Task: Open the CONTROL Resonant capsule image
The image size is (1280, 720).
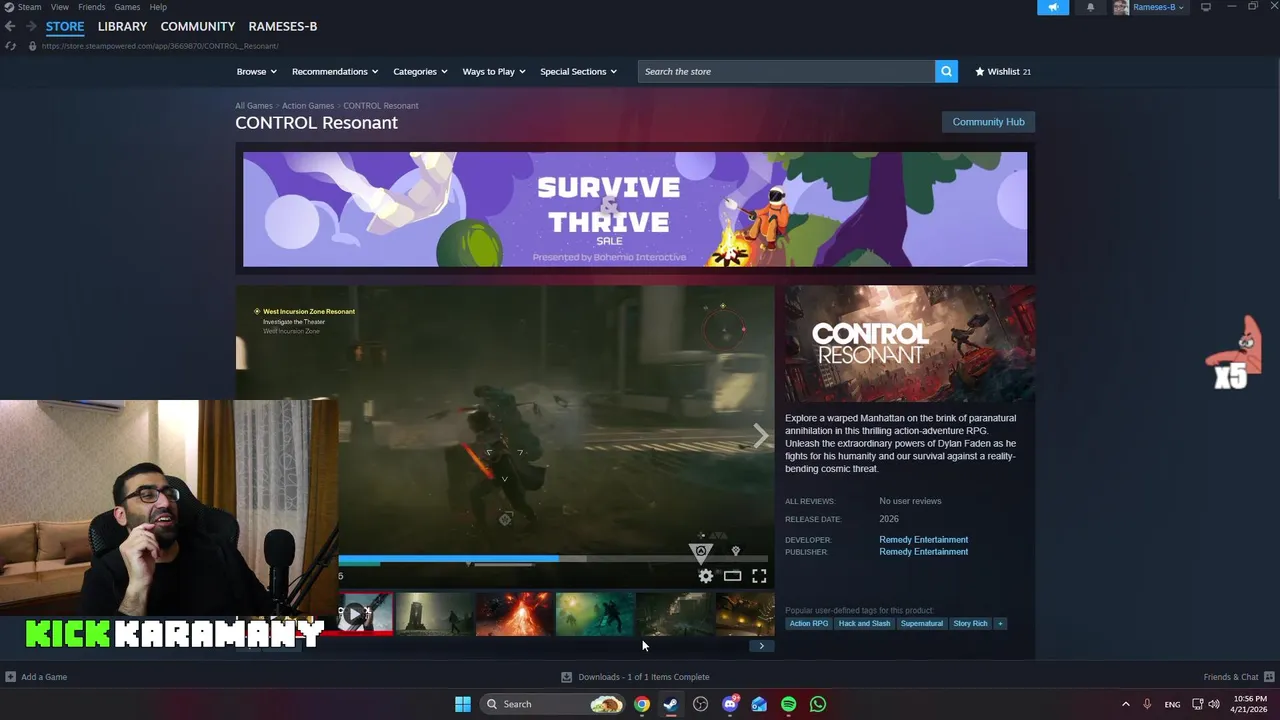Action: point(910,344)
